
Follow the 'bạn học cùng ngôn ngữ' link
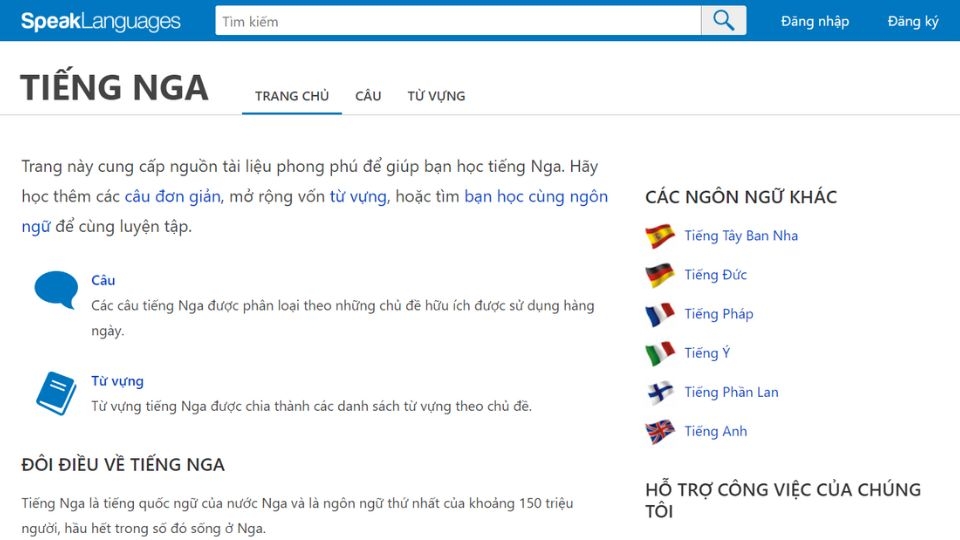[x=315, y=211]
